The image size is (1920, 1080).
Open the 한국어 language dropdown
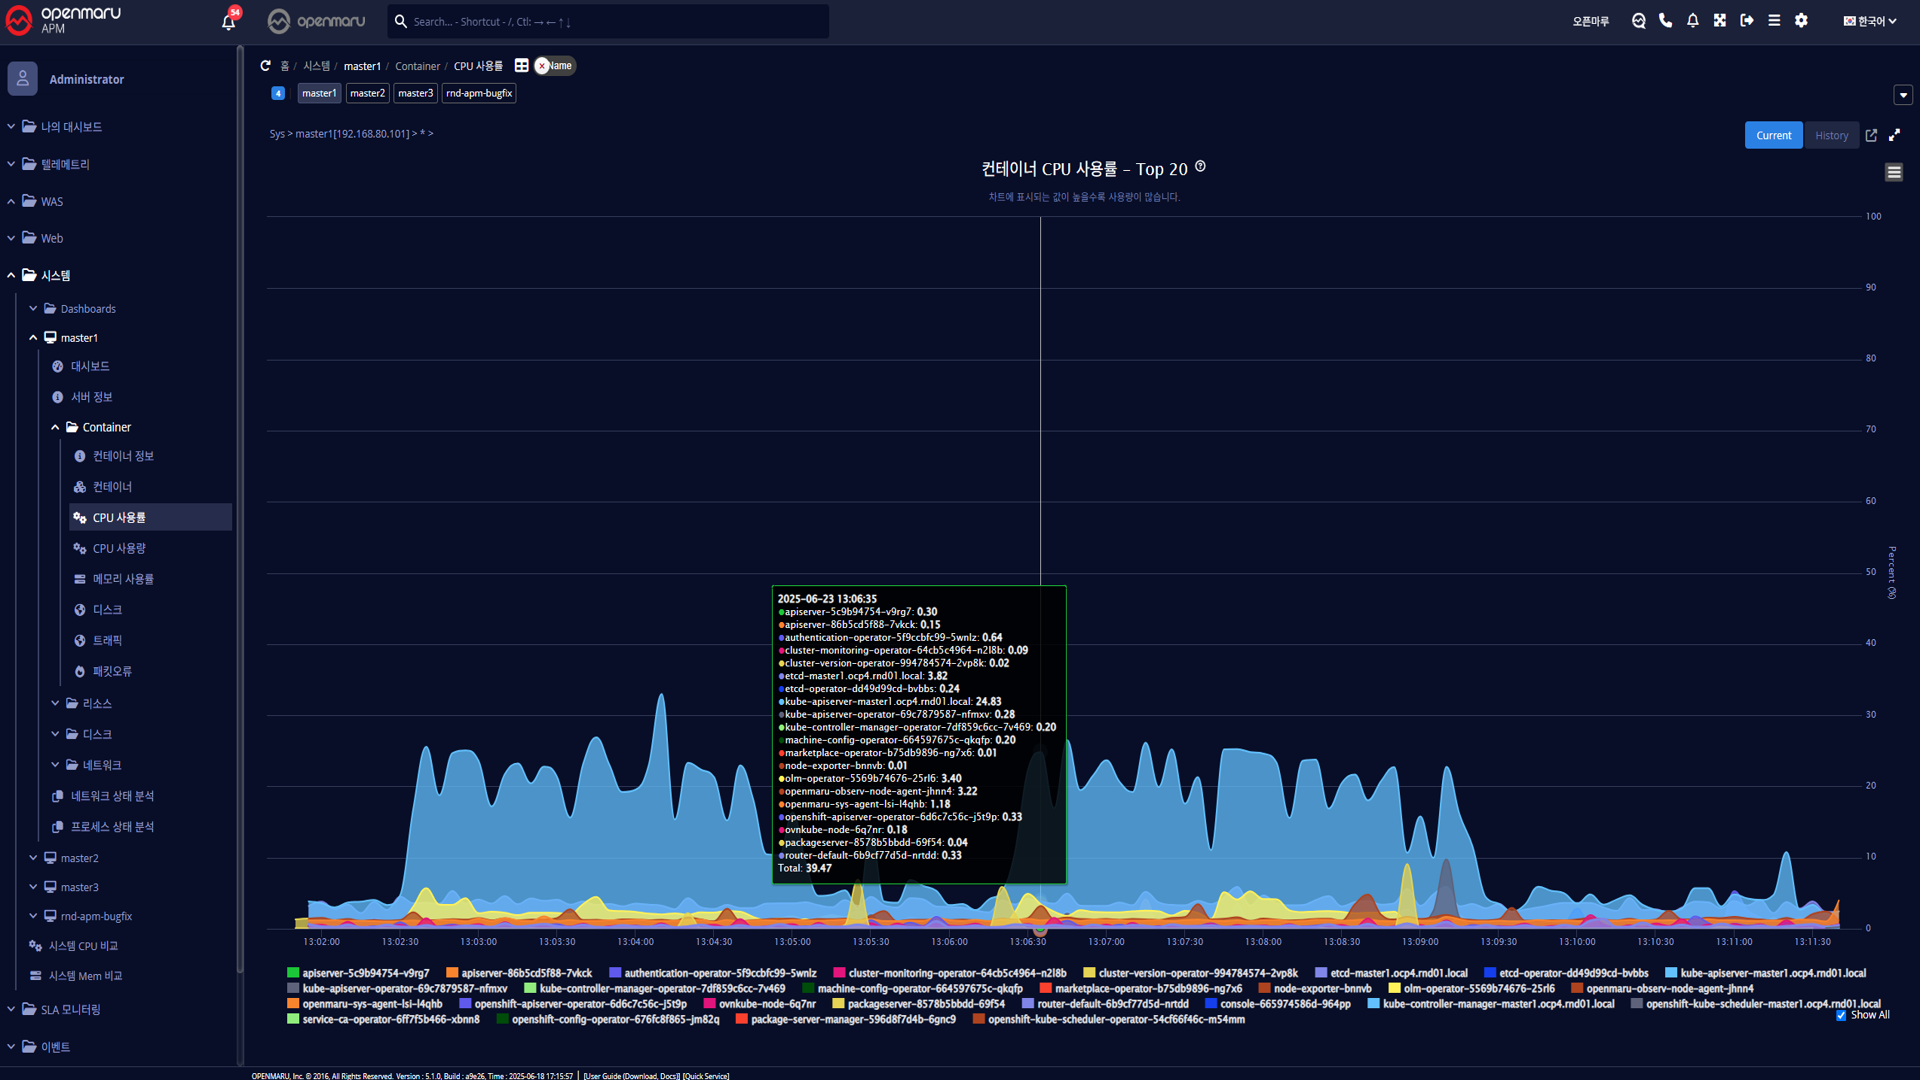1870,21
